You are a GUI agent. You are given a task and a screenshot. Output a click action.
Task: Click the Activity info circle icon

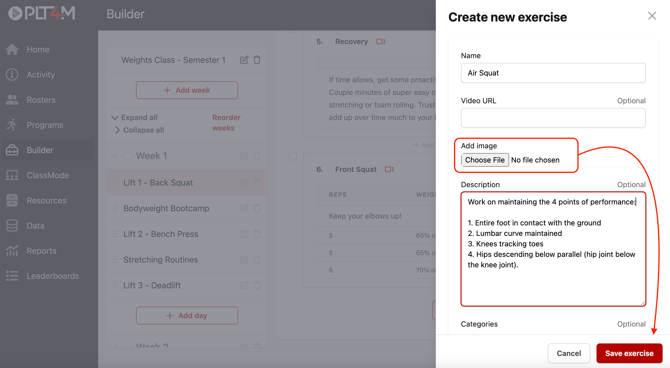pos(12,75)
